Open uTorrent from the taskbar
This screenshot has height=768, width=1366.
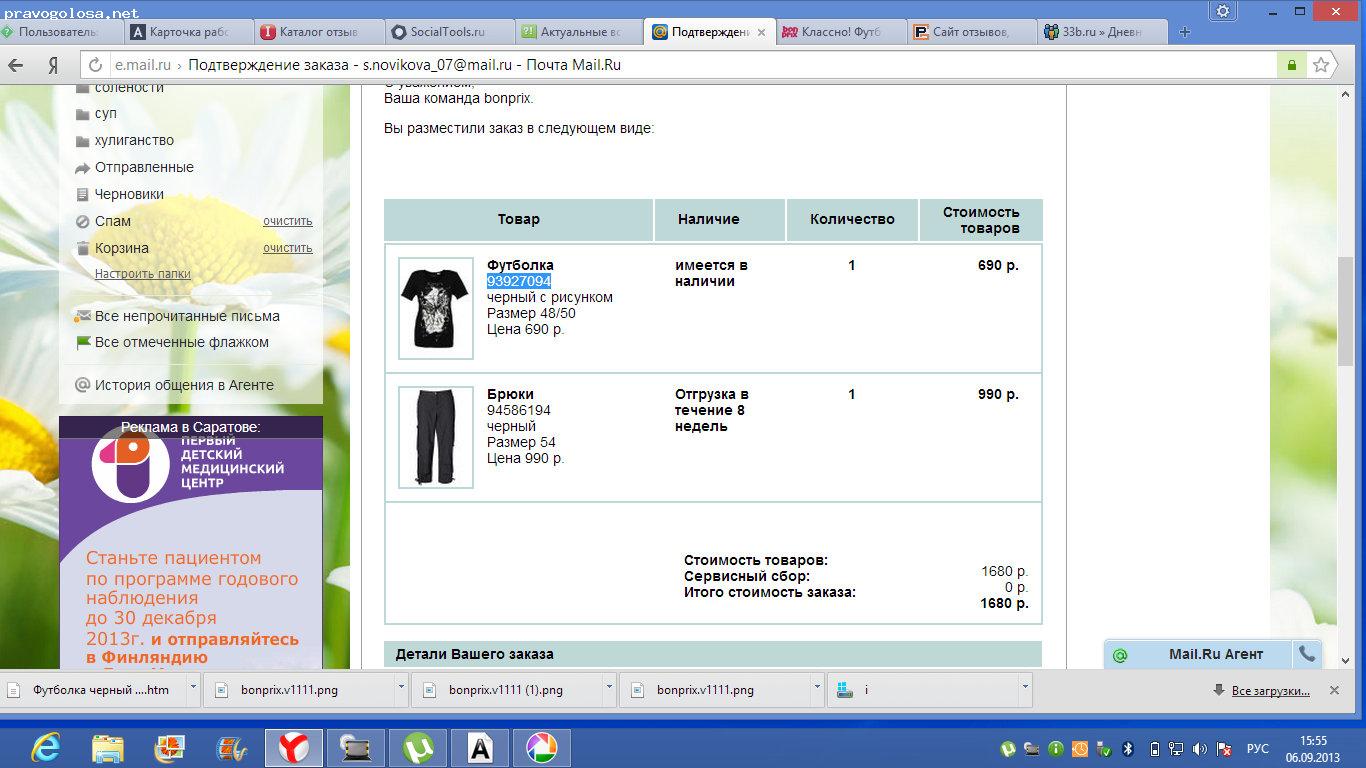pyautogui.click(x=418, y=747)
